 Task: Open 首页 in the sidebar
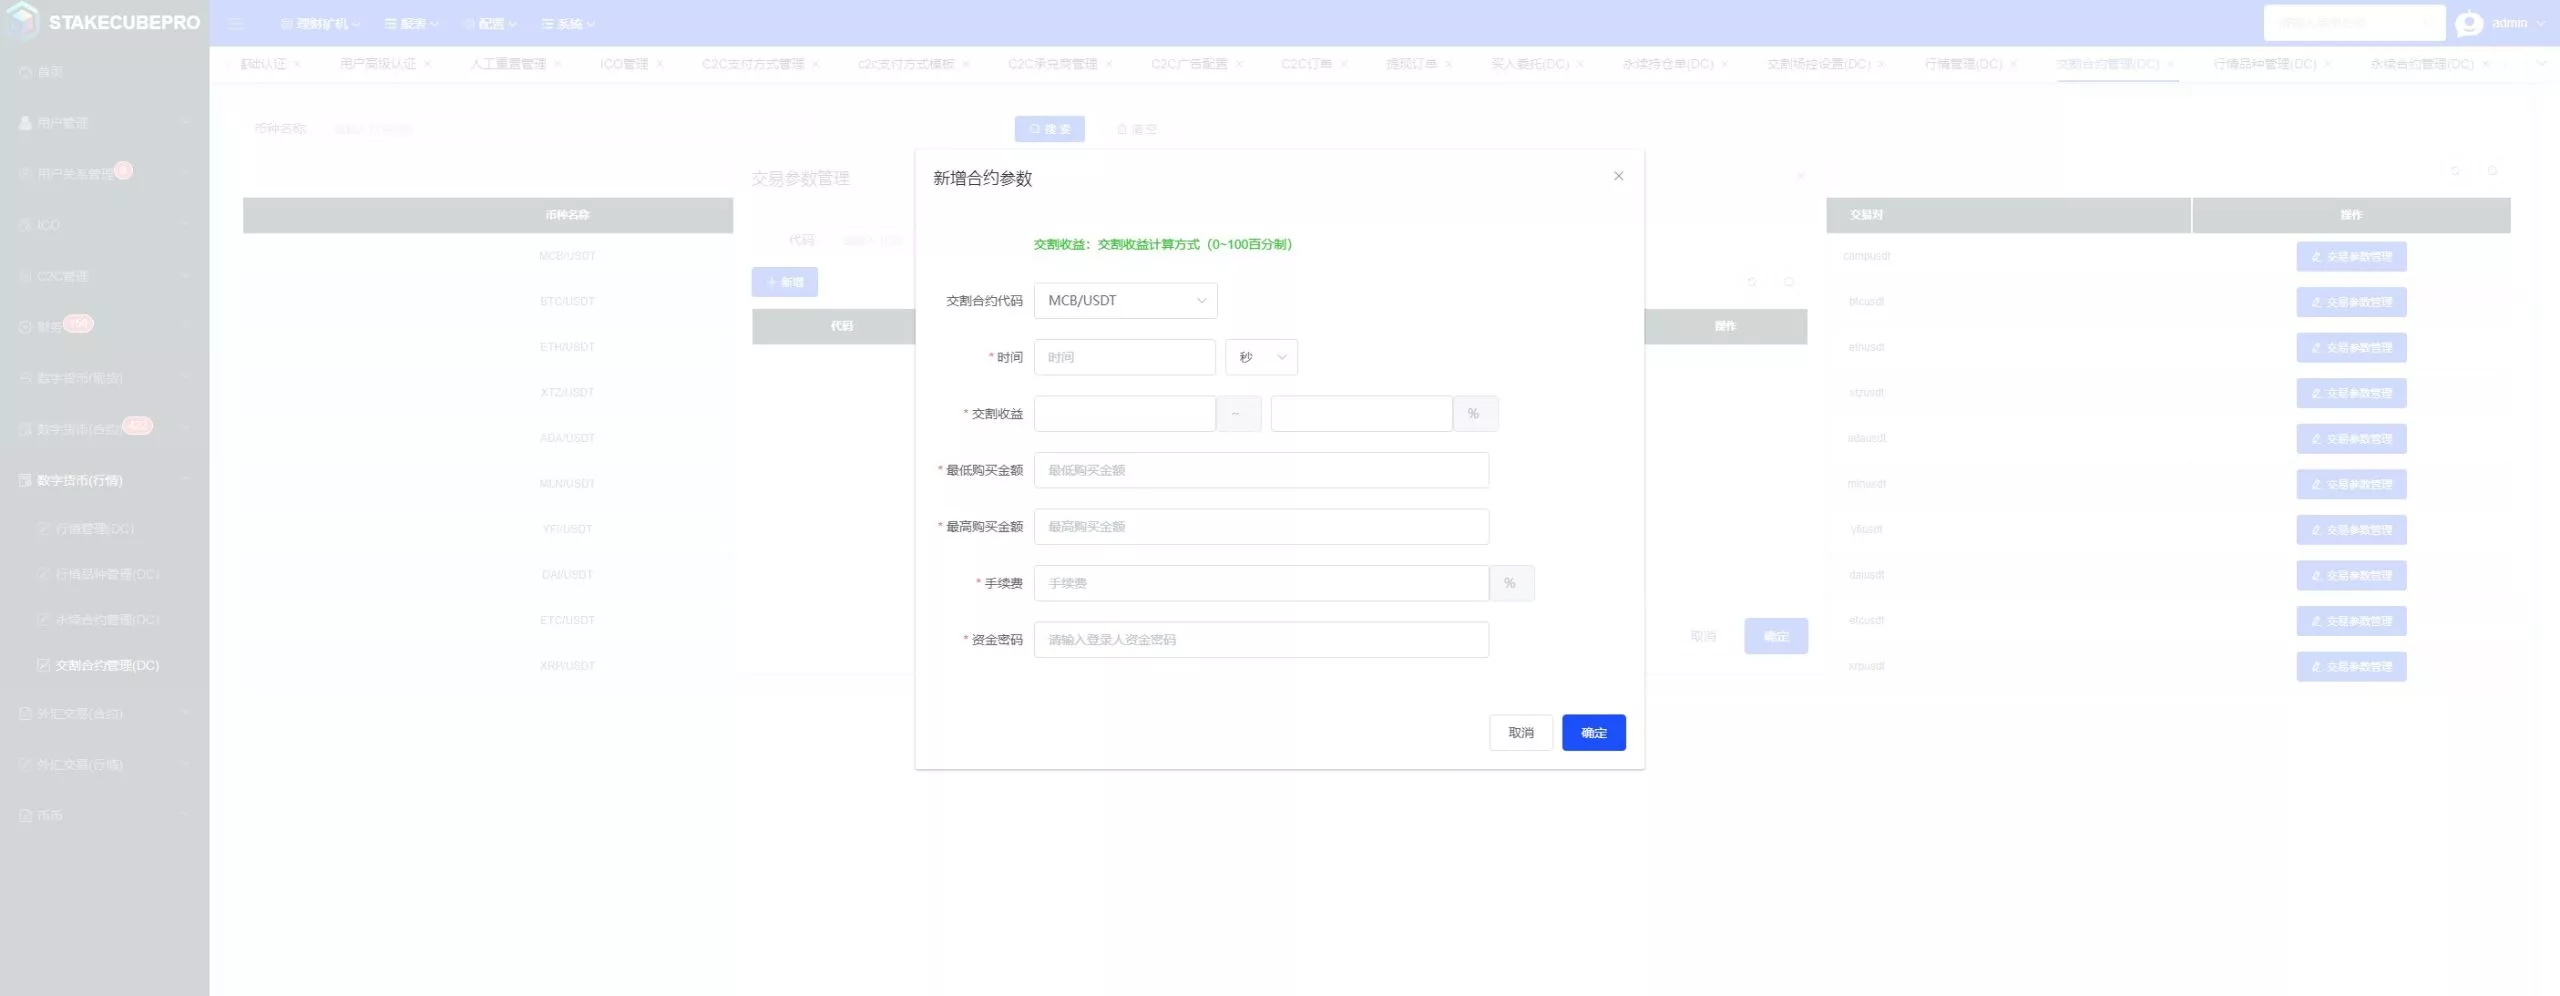pyautogui.click(x=104, y=72)
